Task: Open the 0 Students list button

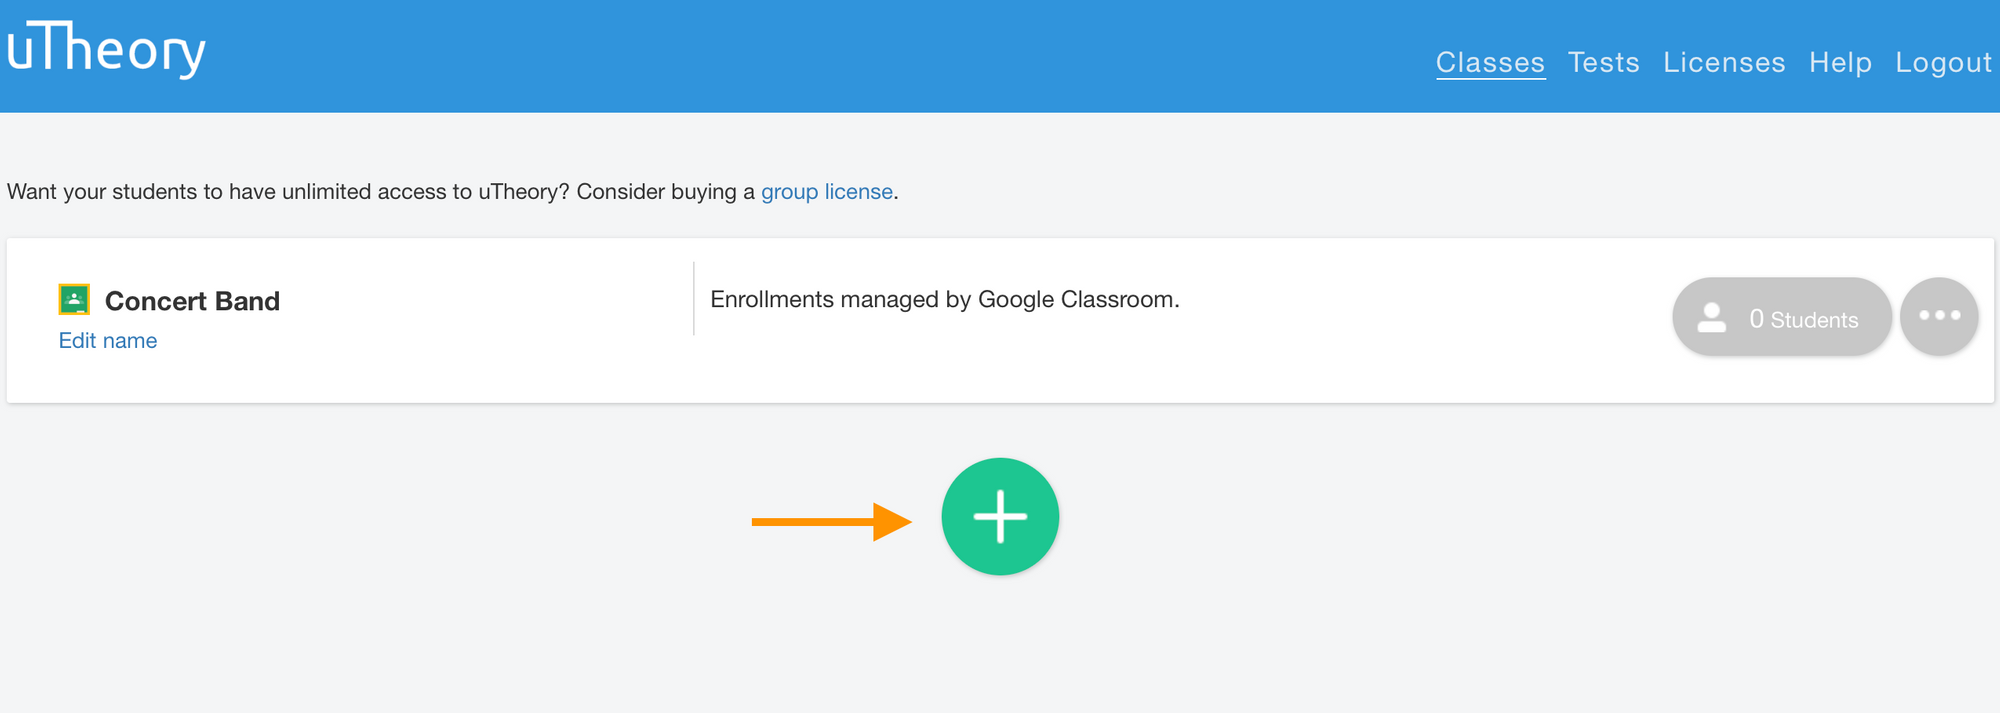Action: point(1782,317)
